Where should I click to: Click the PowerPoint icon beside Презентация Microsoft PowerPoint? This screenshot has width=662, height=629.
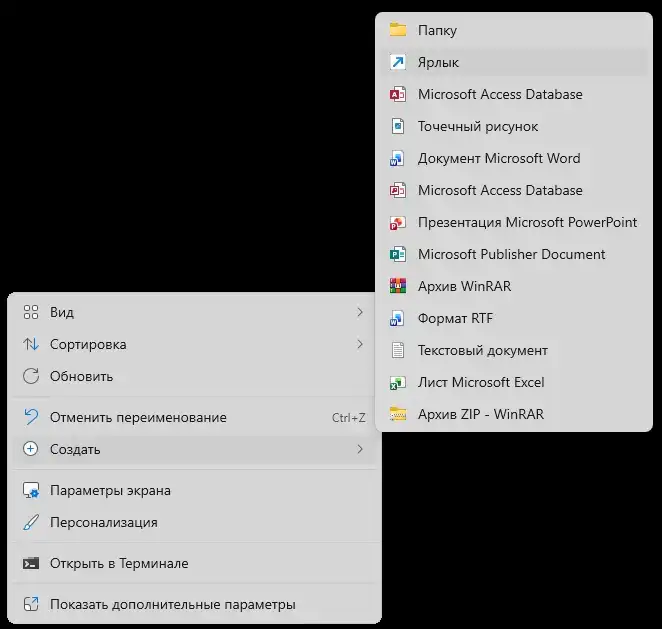[x=397, y=222]
